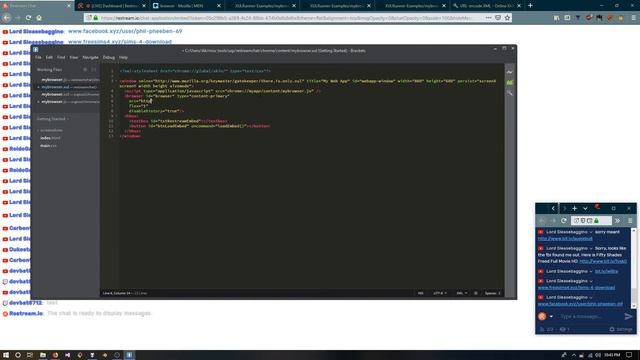
Task: Click the Firefox home button
Action: [39, 18]
